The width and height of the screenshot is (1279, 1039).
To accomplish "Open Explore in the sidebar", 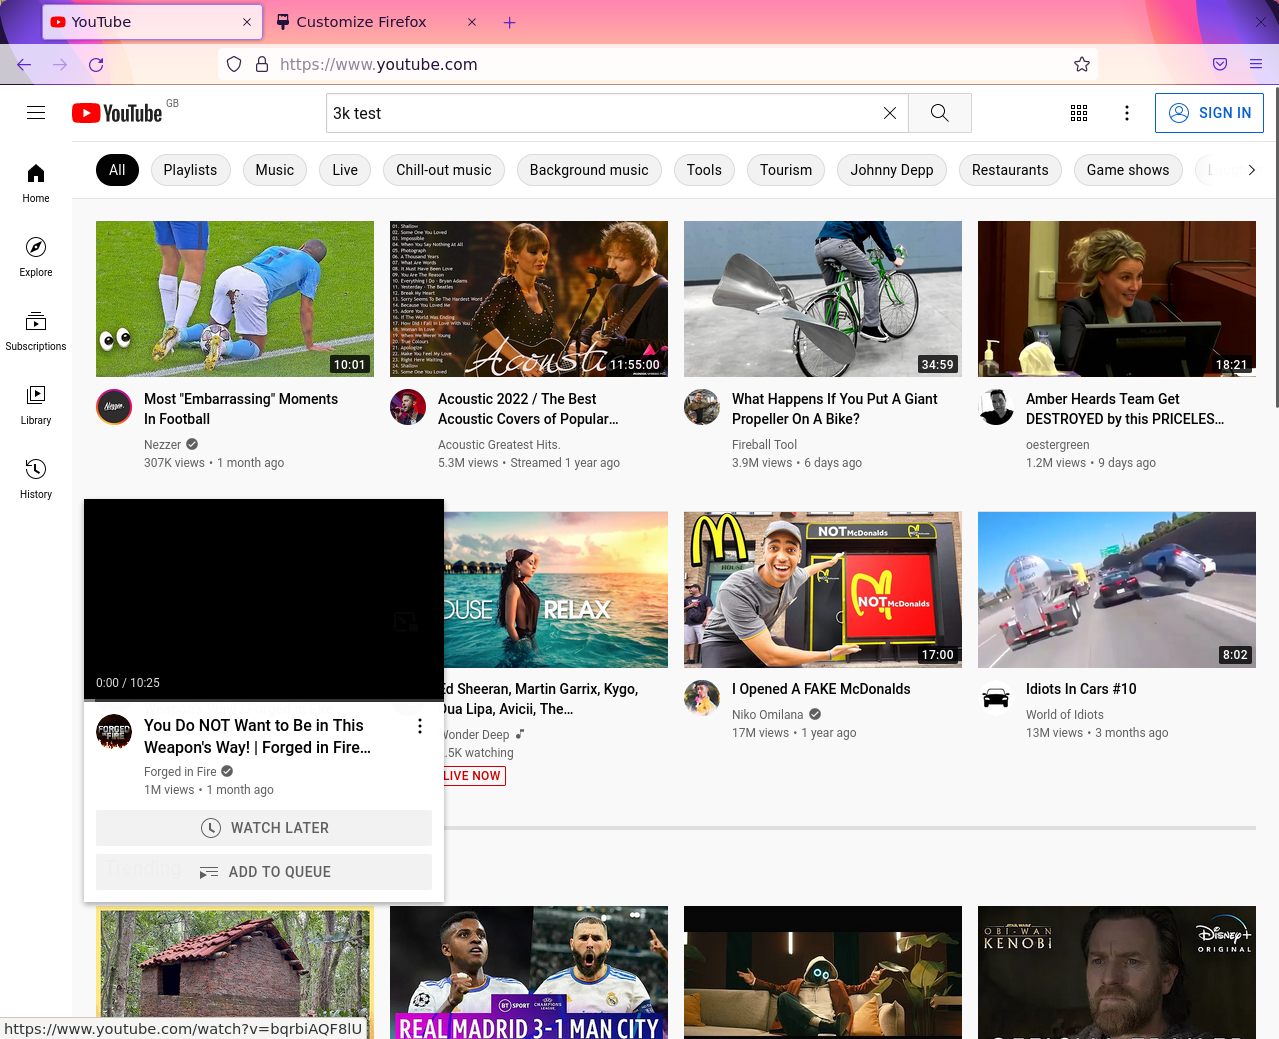I will click(36, 257).
